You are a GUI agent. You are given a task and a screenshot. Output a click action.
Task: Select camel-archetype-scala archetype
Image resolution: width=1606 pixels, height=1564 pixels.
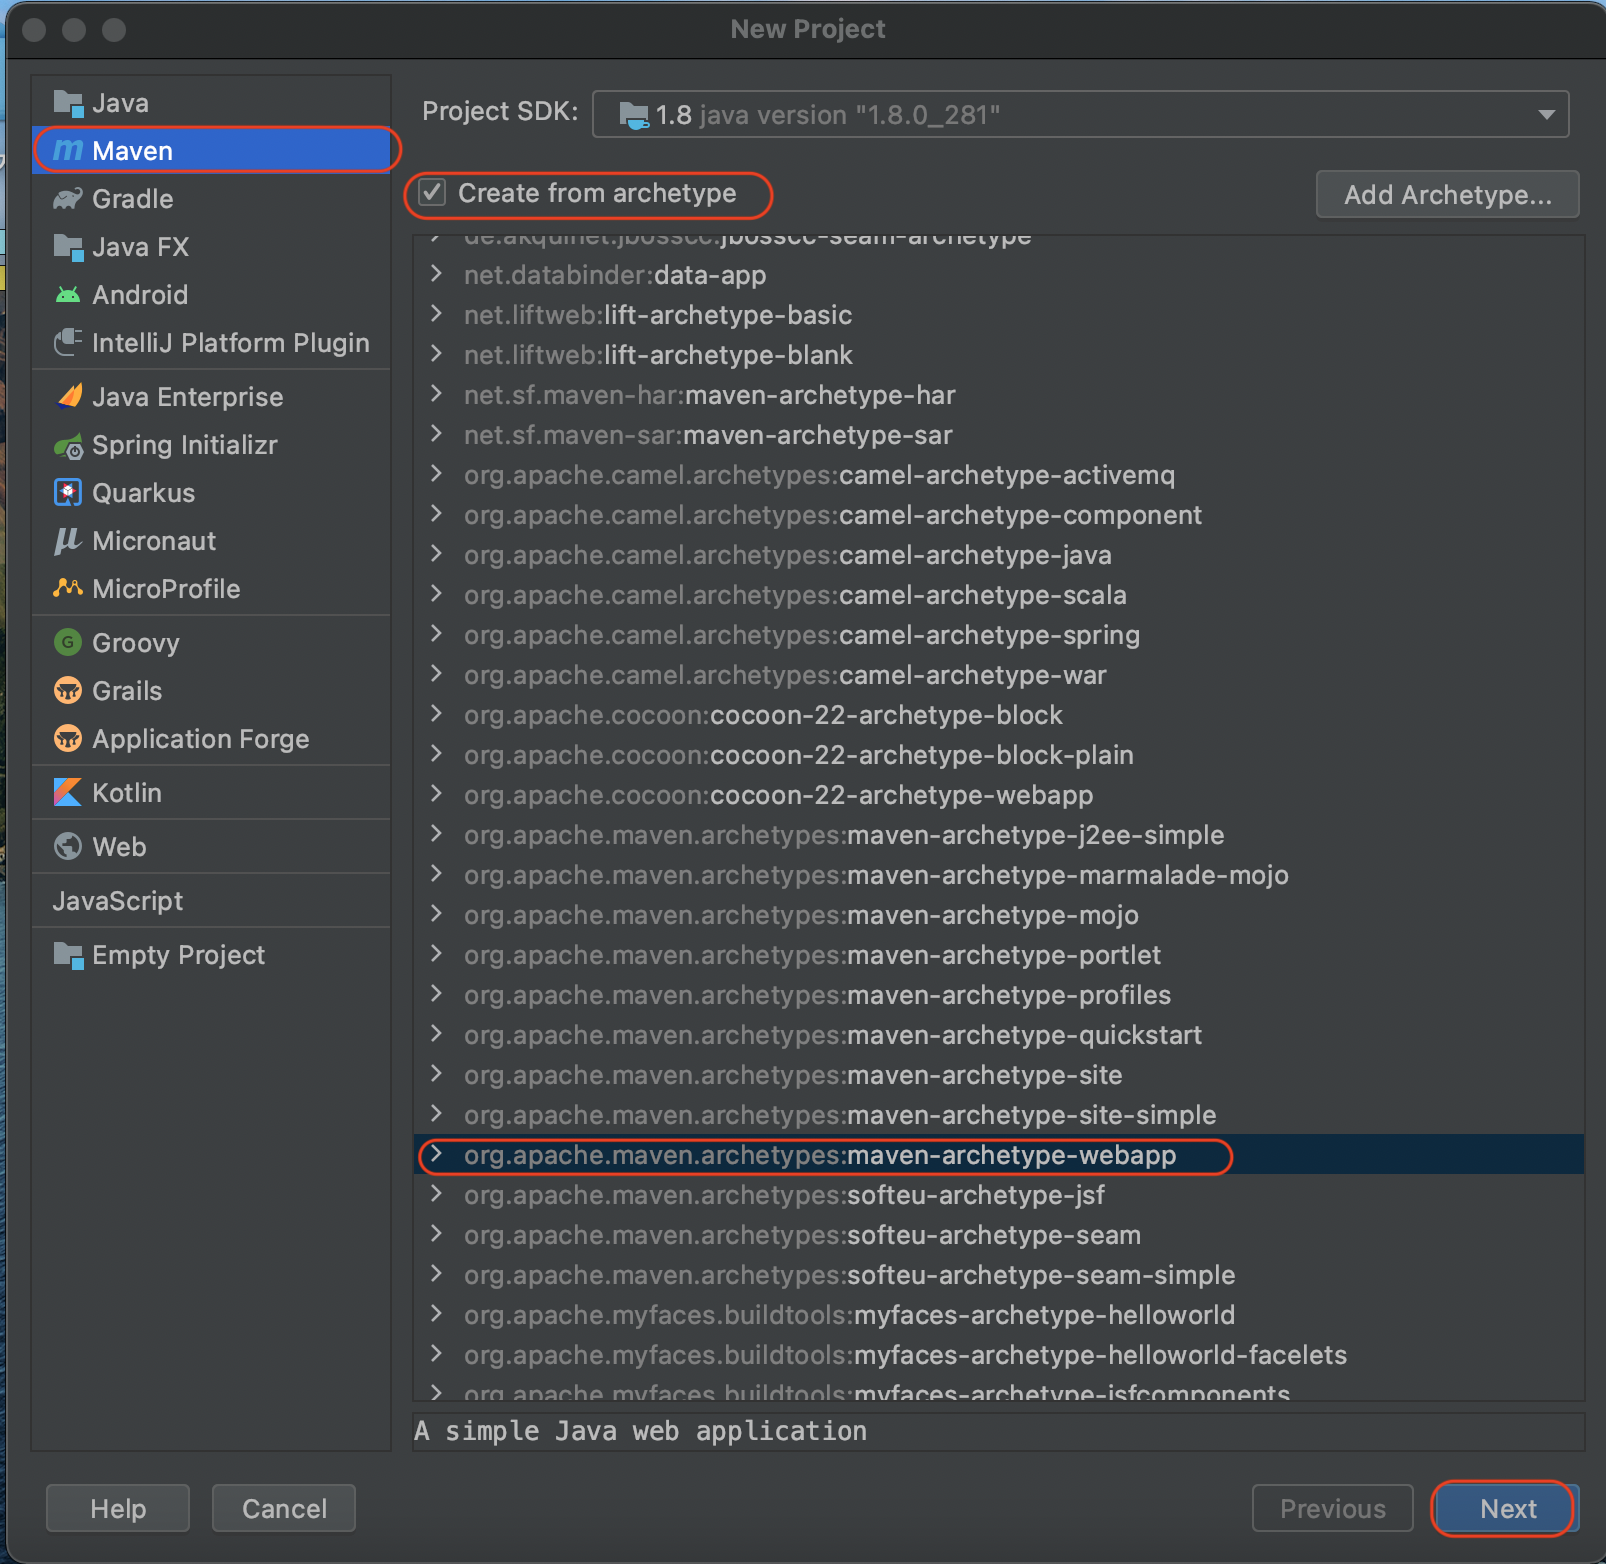tap(998, 595)
